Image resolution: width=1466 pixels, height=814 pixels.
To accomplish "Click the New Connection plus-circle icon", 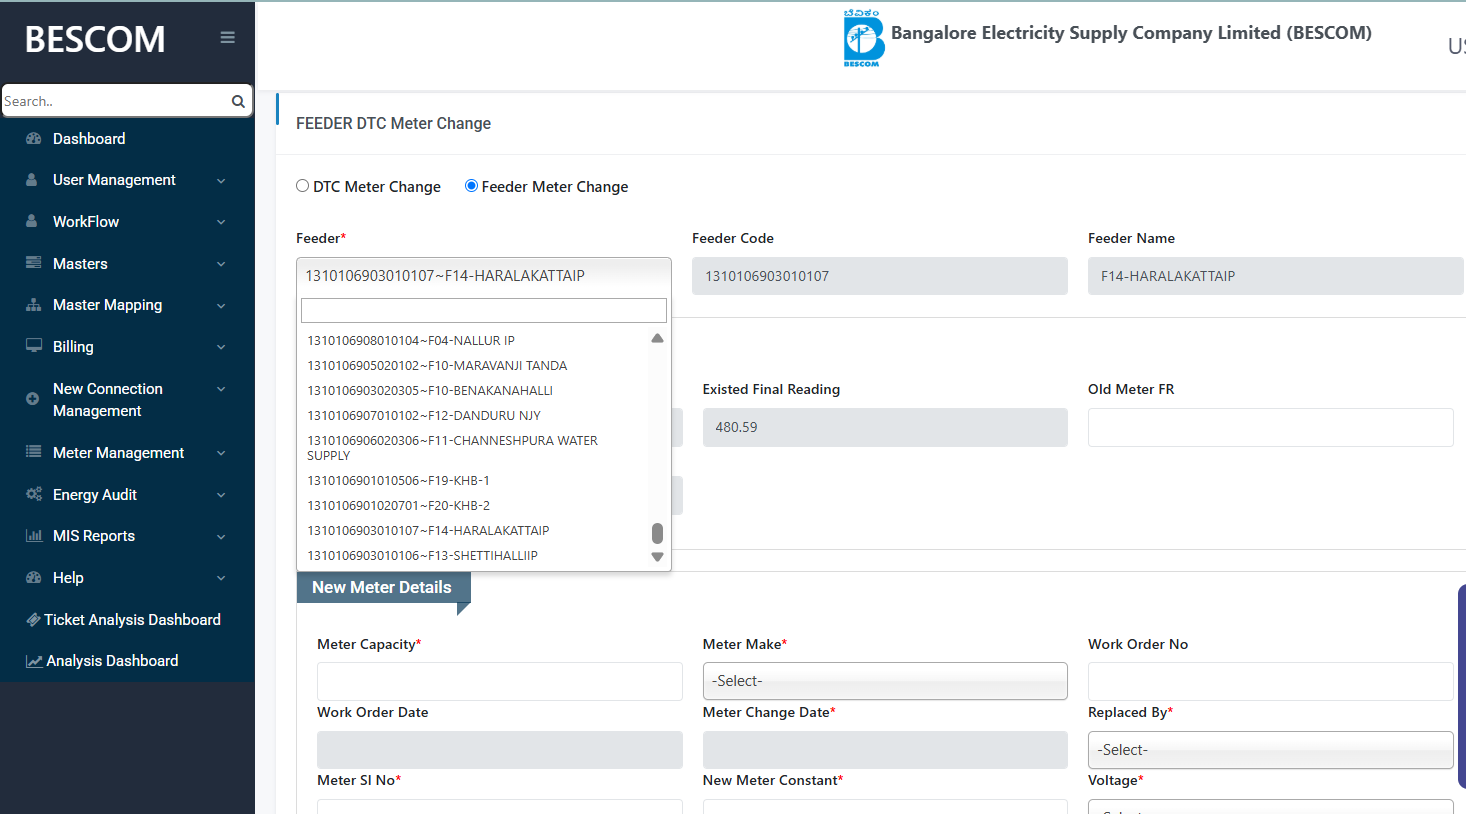I will coord(32,399).
